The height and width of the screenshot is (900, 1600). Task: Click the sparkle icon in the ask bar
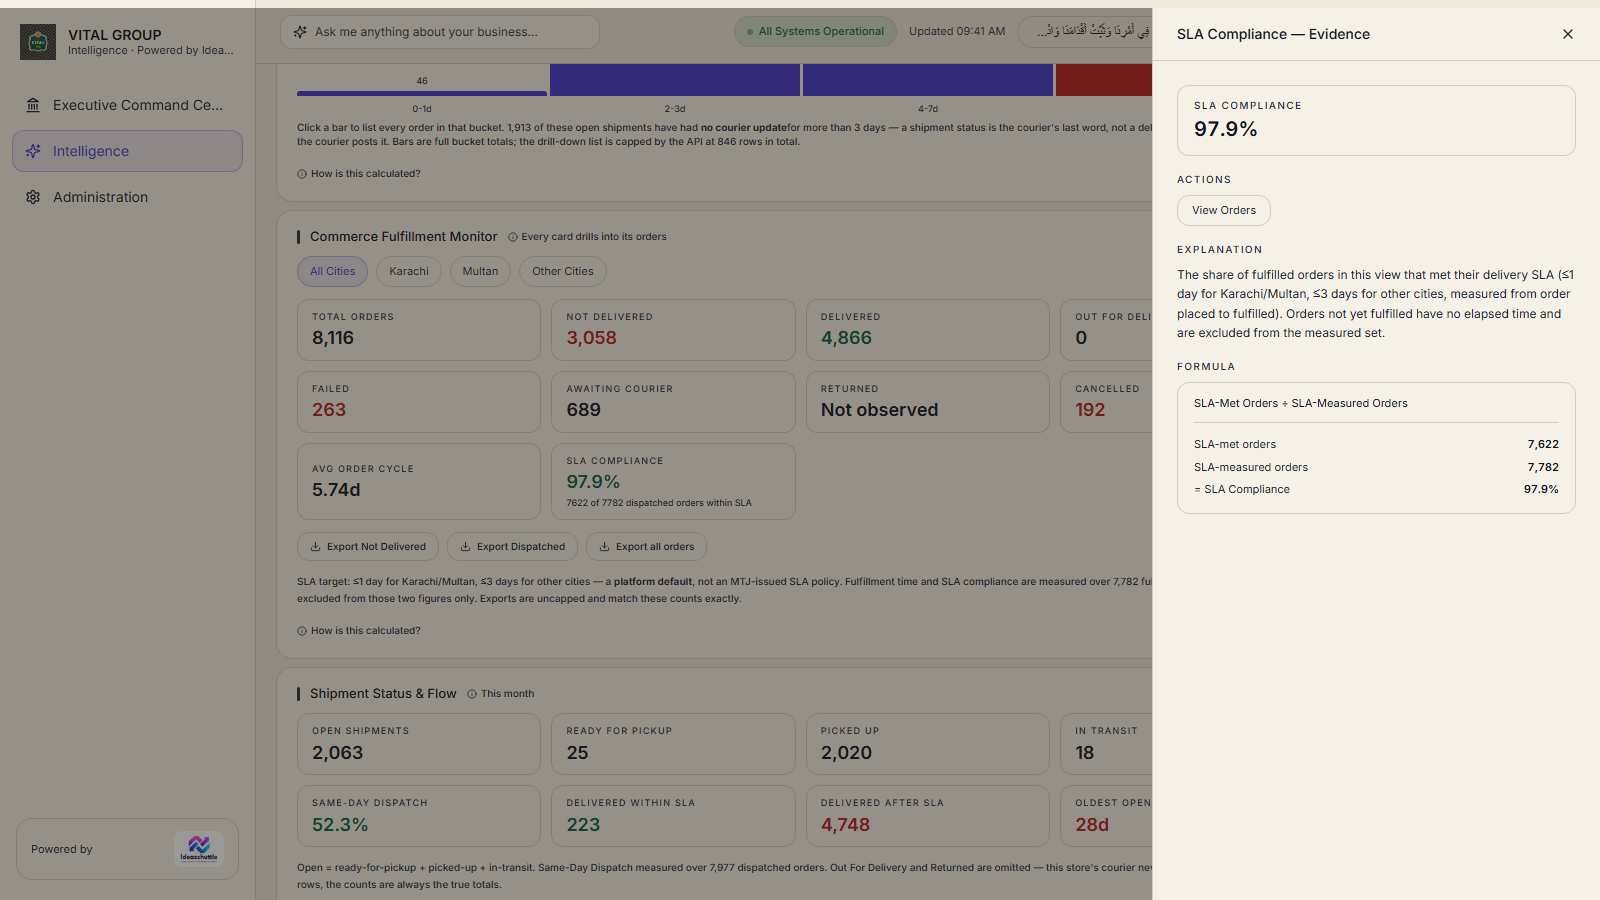[300, 32]
